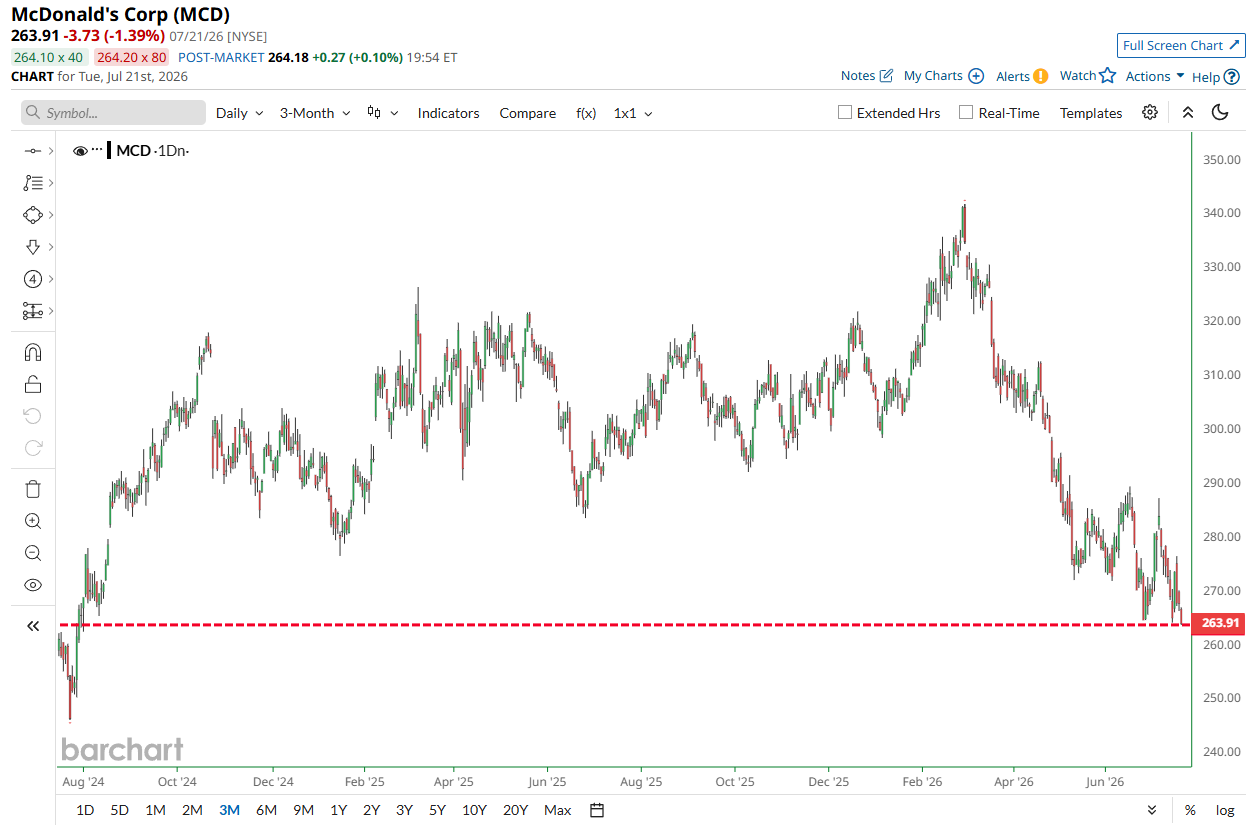The width and height of the screenshot is (1259, 829).
Task: Select the 10Y time range
Action: (474, 810)
